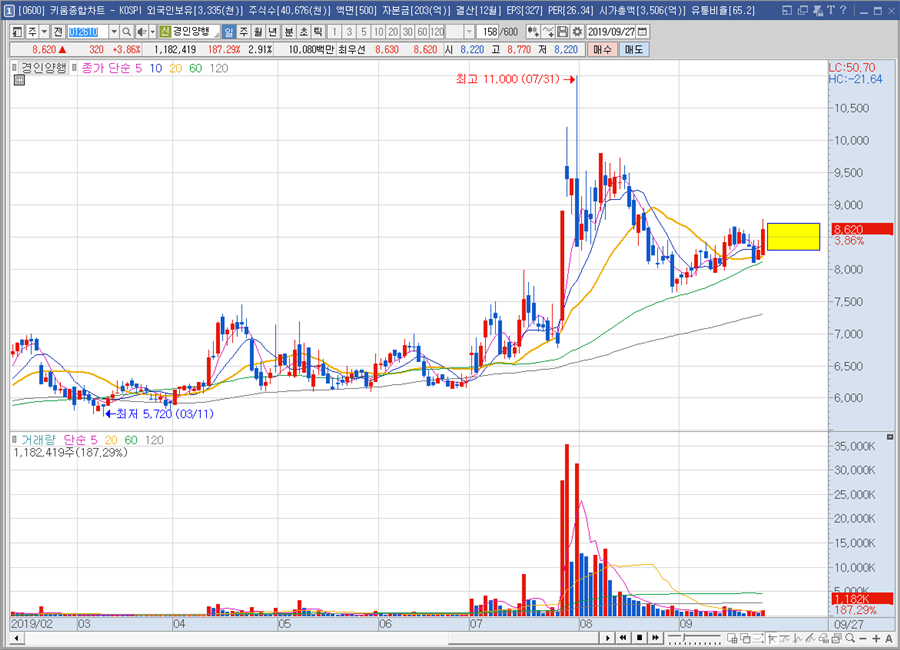The height and width of the screenshot is (650, 900).
Task: Click the title bar duplicate window icon
Action: [x=802, y=10]
